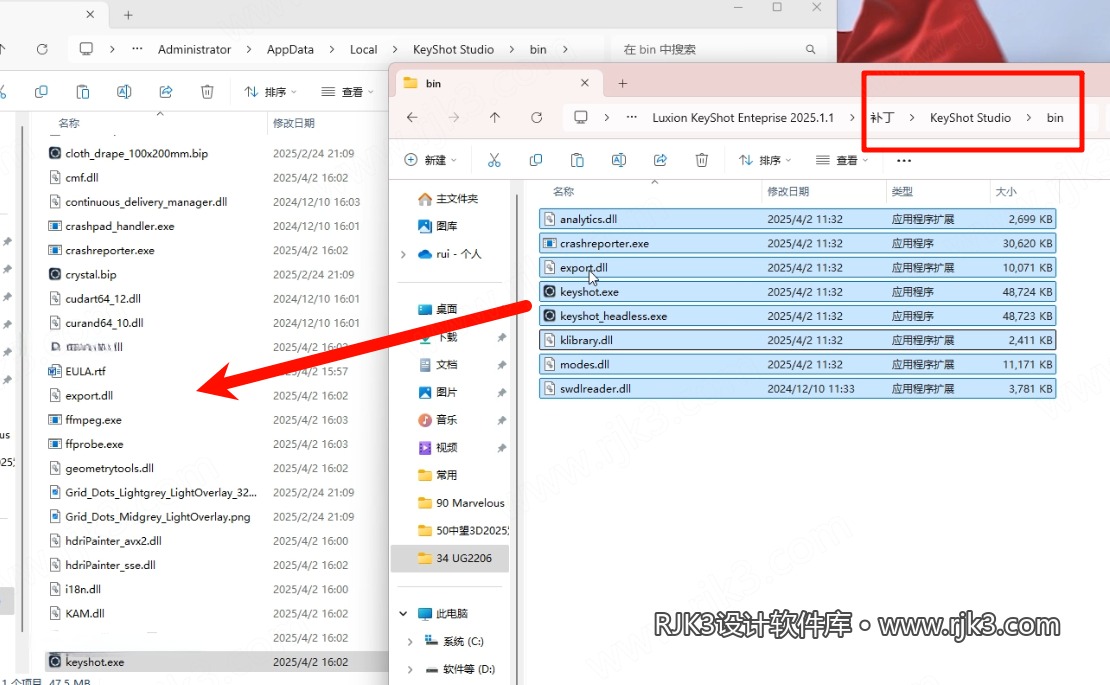
Task: Select keyshot_headless.exe in front window
Action: pyautogui.click(x=797, y=316)
